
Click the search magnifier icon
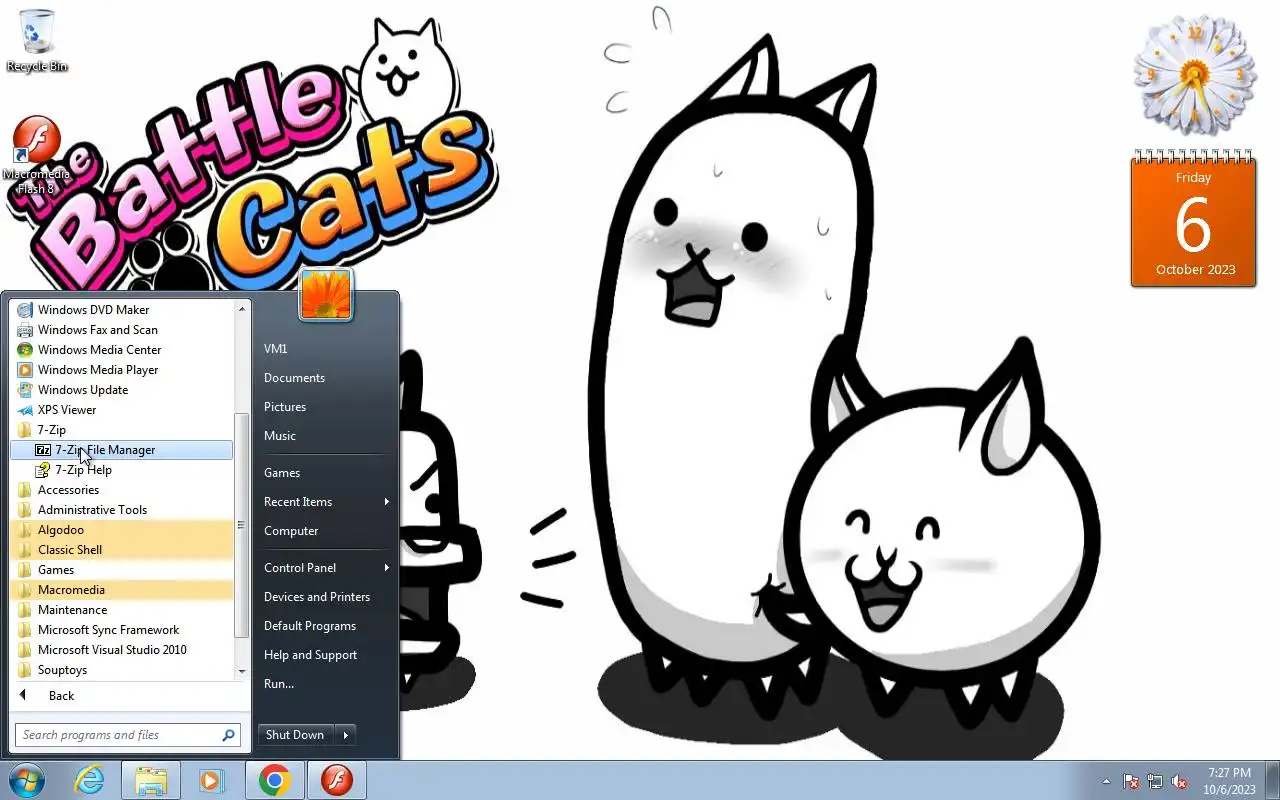[228, 735]
